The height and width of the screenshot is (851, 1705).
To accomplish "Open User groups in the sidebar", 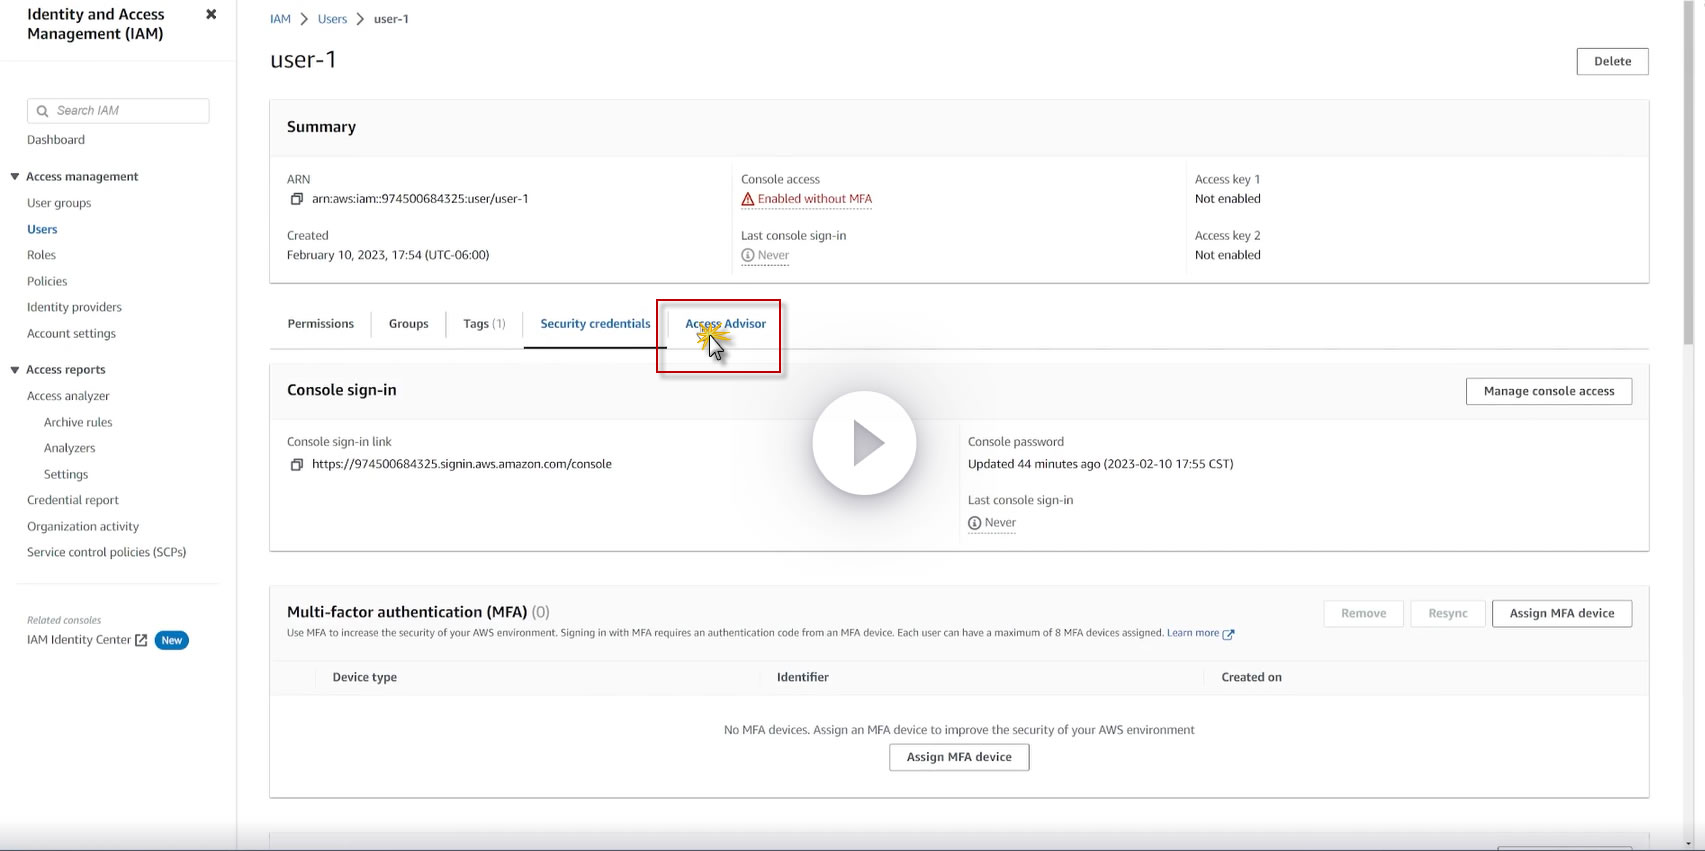I will (59, 203).
